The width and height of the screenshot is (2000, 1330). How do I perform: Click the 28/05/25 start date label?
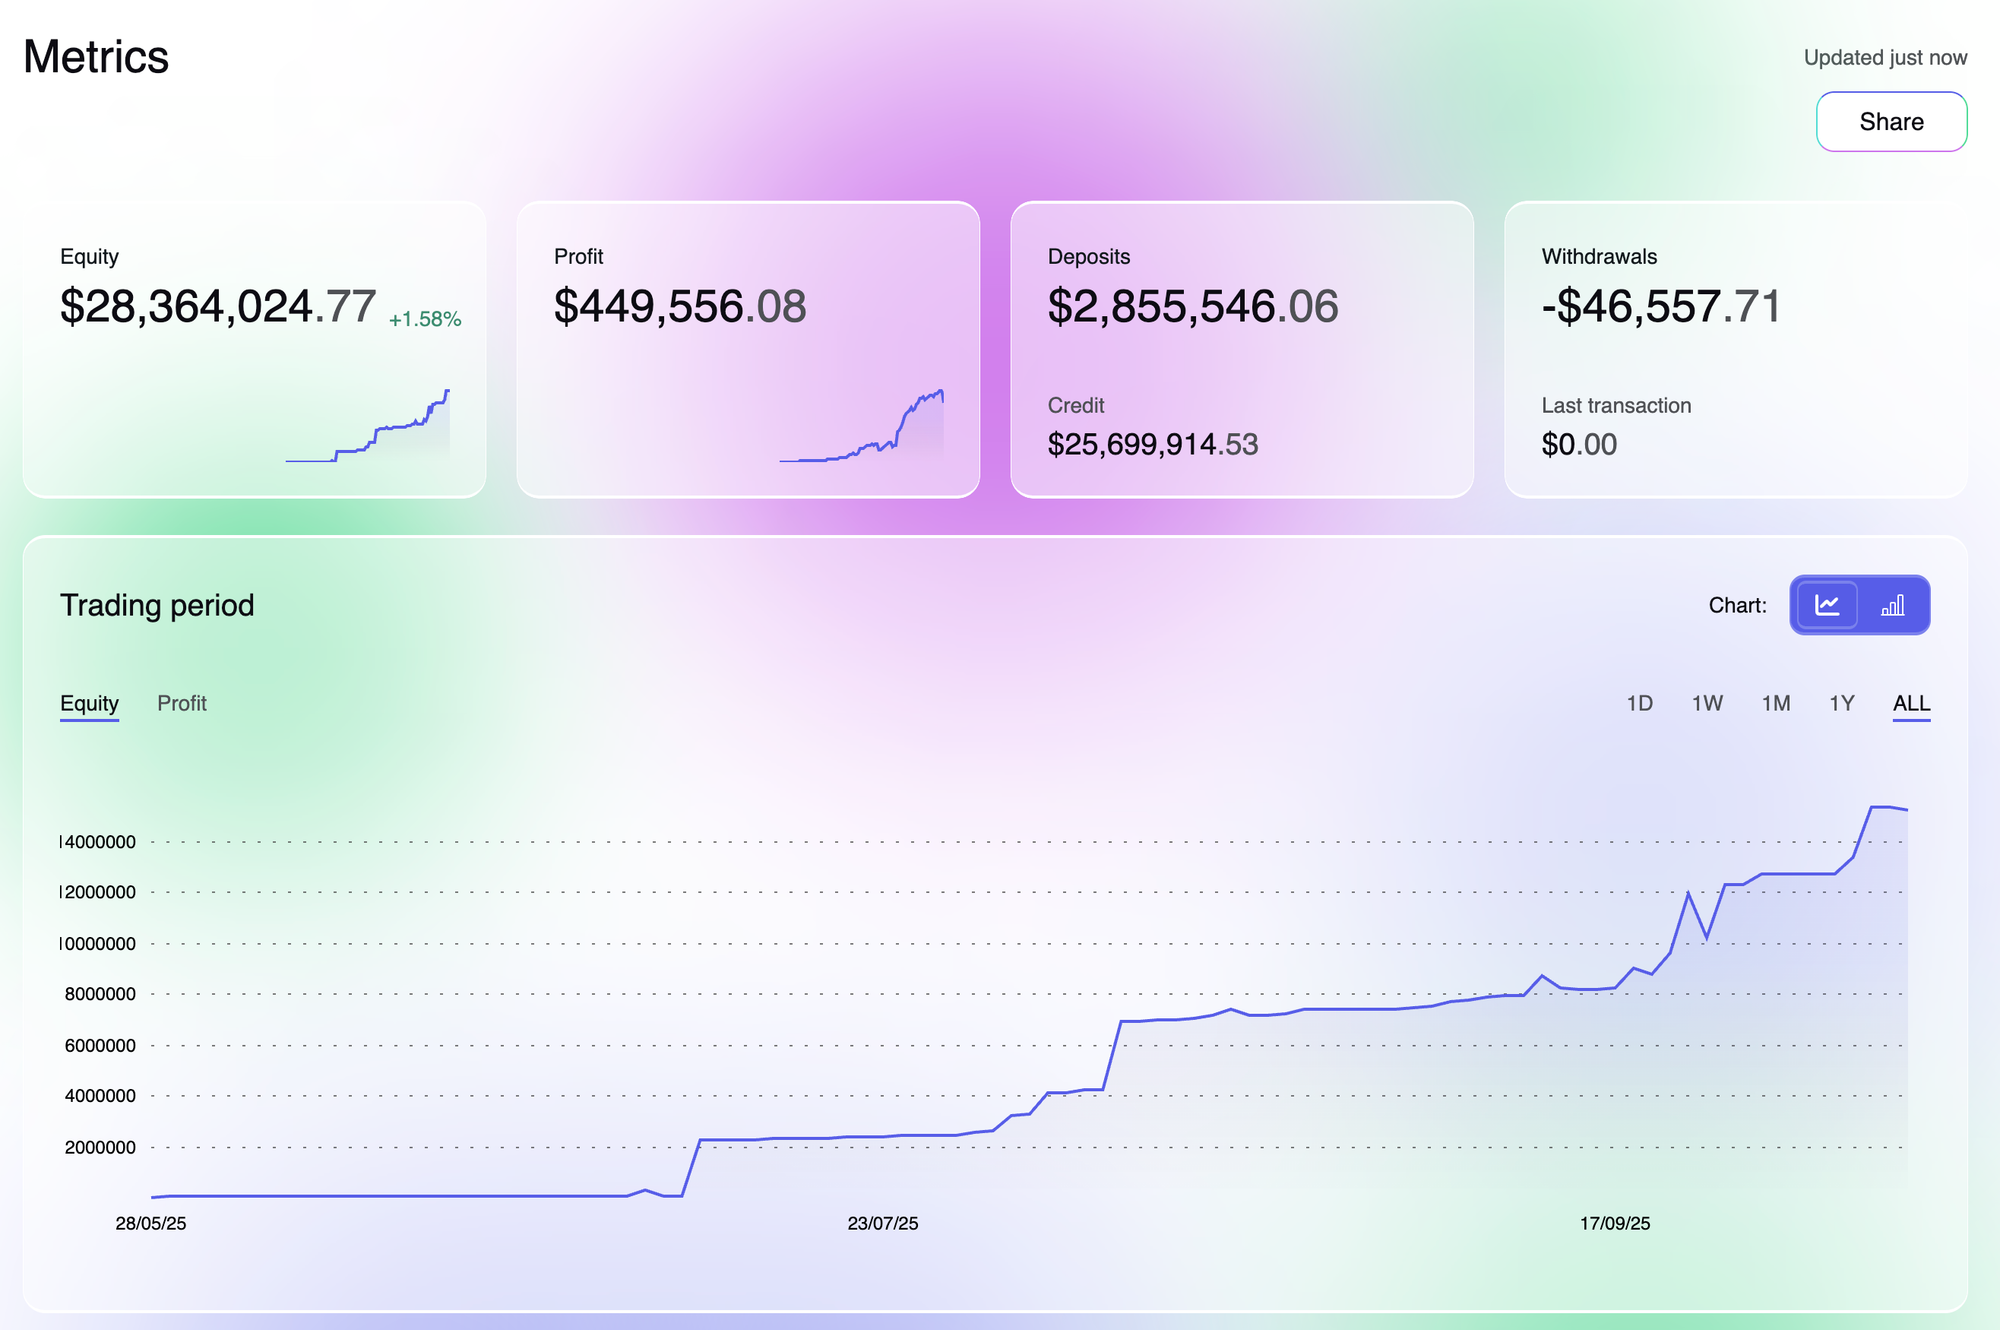[151, 1223]
